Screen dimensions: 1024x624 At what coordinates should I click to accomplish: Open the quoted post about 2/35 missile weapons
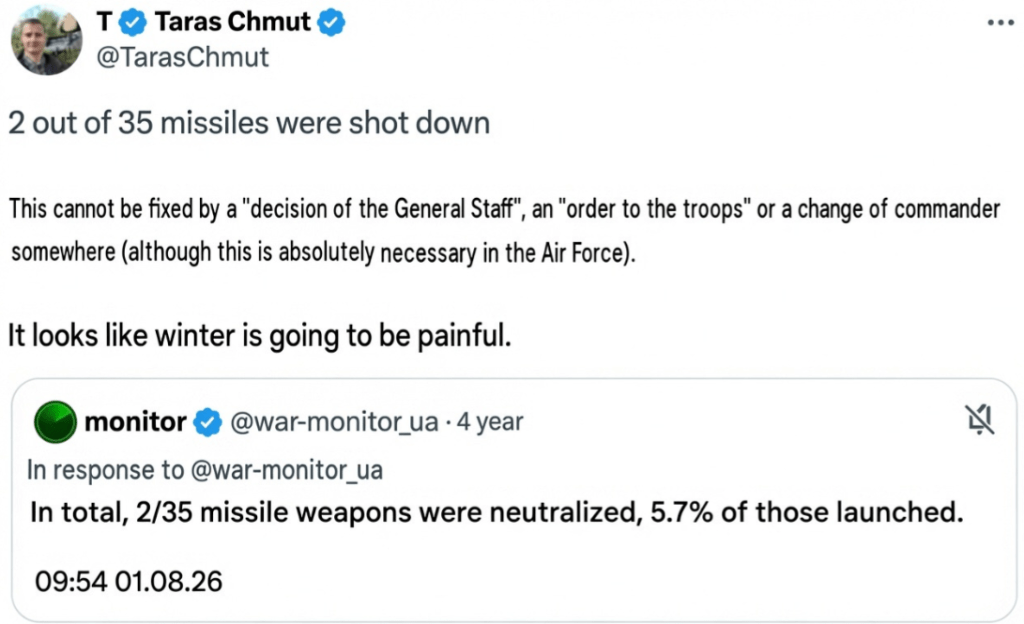(x=514, y=500)
